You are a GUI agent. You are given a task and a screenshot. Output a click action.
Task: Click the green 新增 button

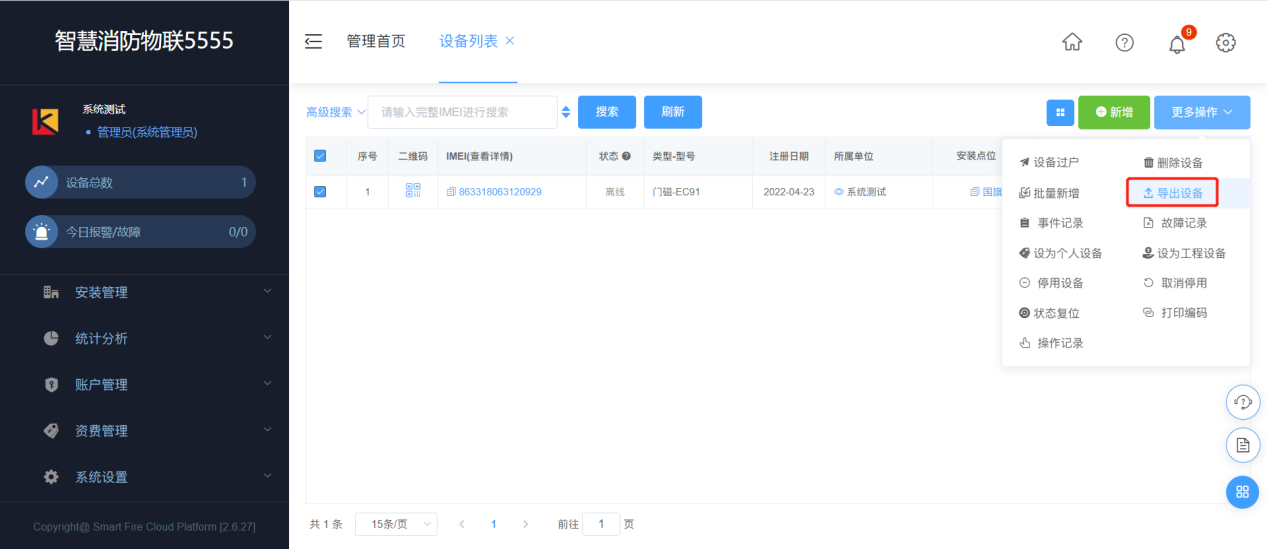1114,113
